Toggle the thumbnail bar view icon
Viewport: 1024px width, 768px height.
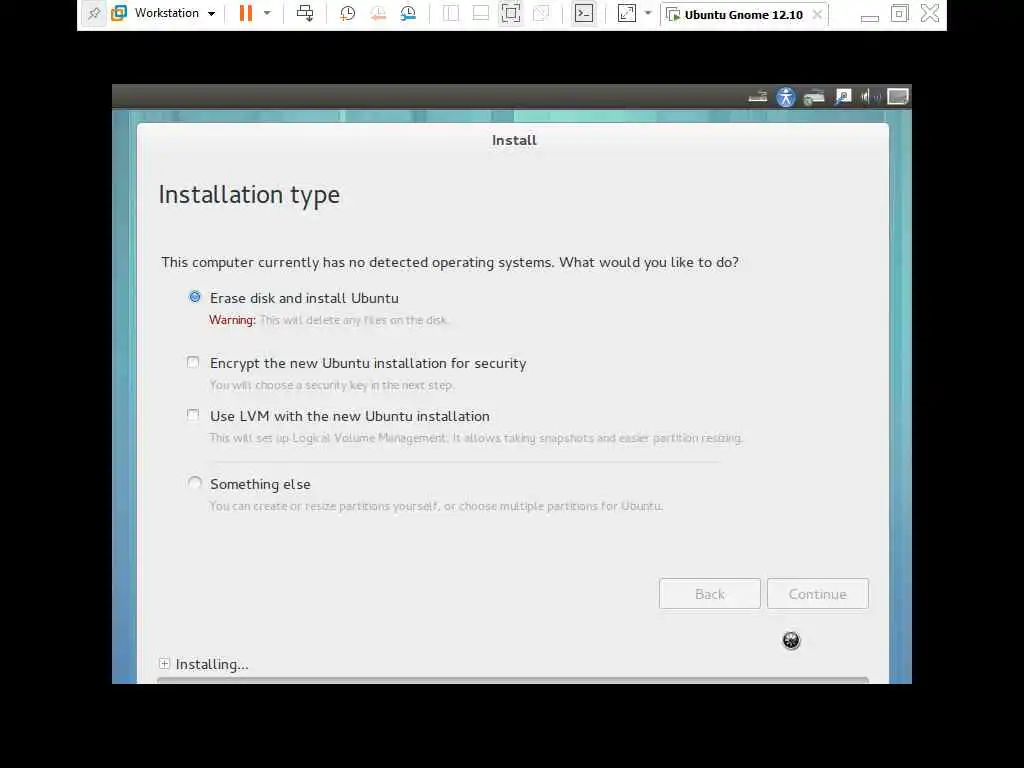(x=481, y=13)
